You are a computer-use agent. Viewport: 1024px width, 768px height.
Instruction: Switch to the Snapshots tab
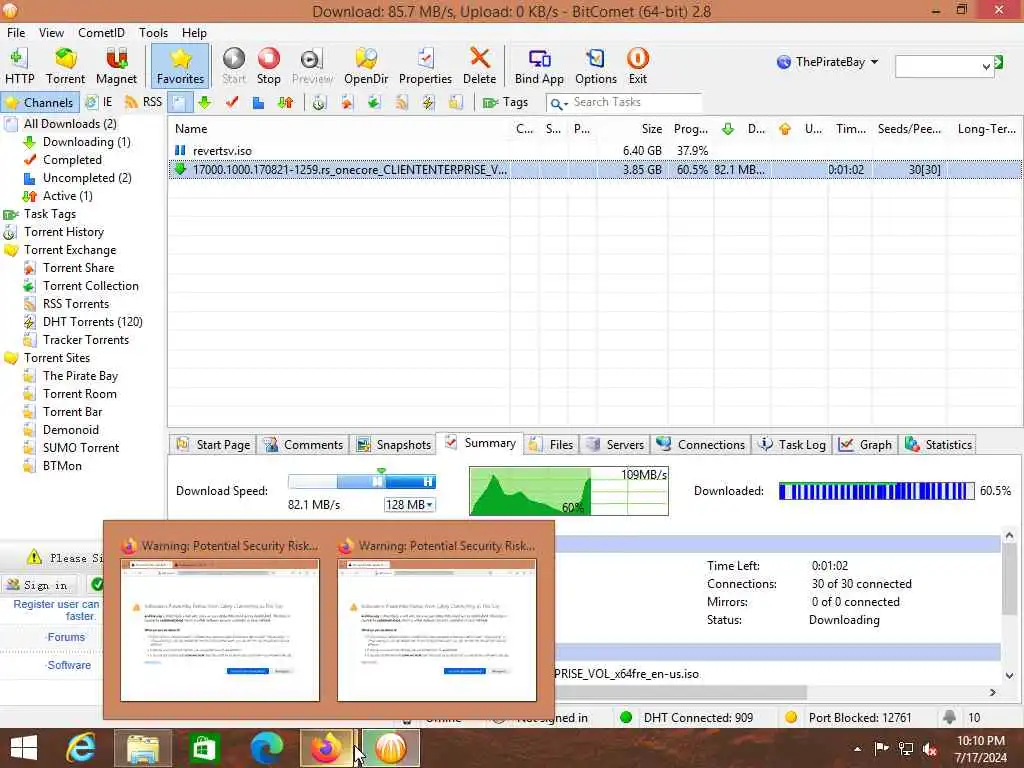[393, 445]
